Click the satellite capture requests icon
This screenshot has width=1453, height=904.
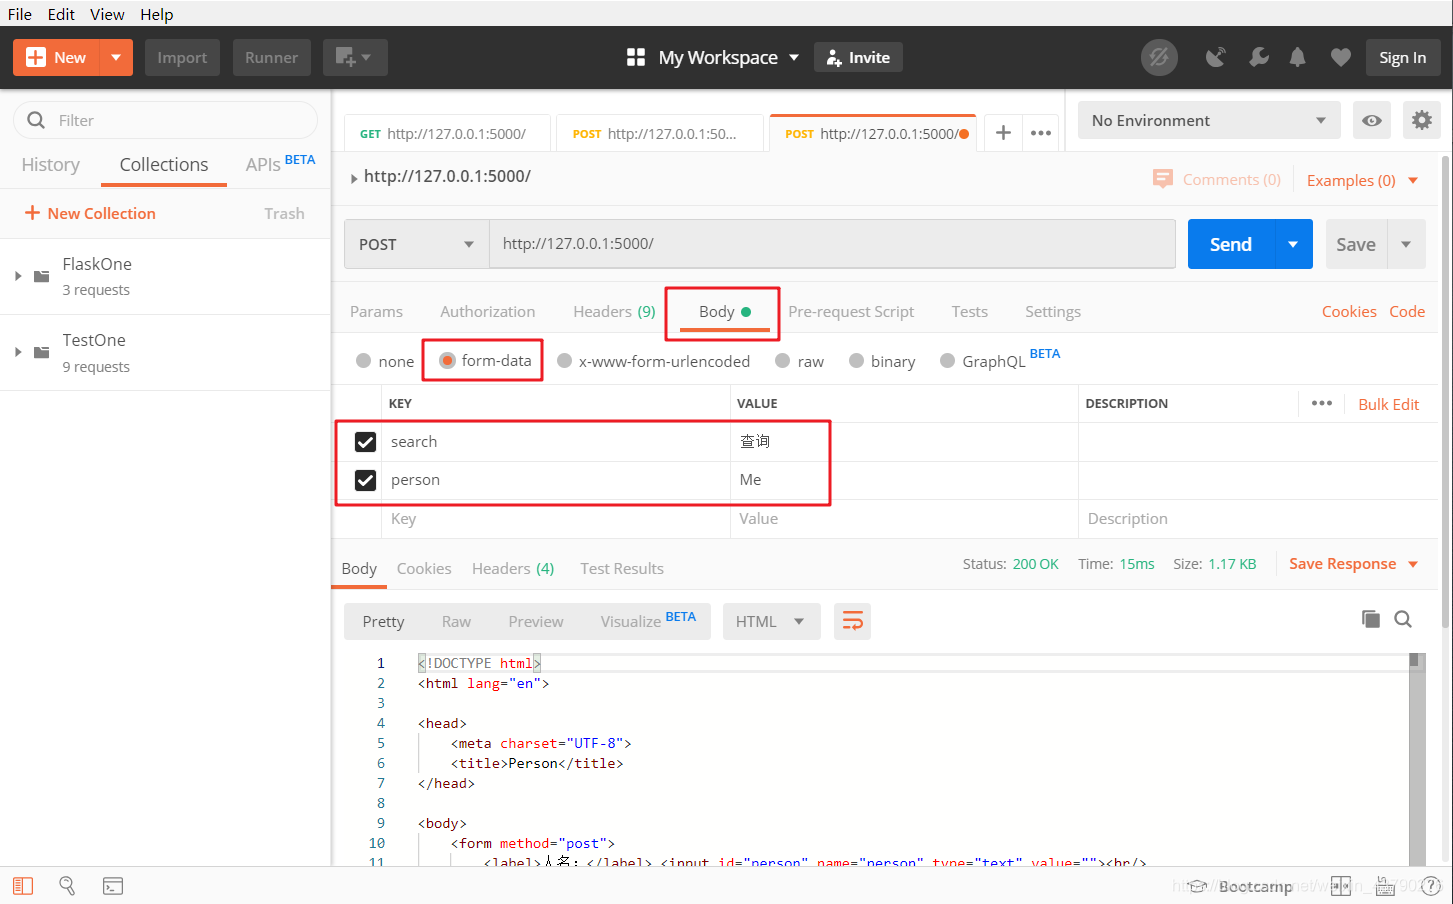(x=1215, y=57)
